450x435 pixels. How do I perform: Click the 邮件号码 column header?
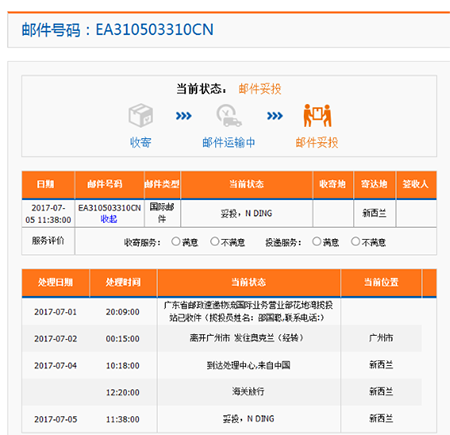[105, 184]
